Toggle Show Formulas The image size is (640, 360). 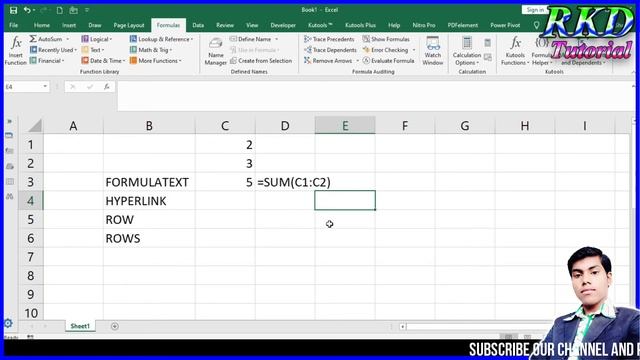click(x=386, y=39)
